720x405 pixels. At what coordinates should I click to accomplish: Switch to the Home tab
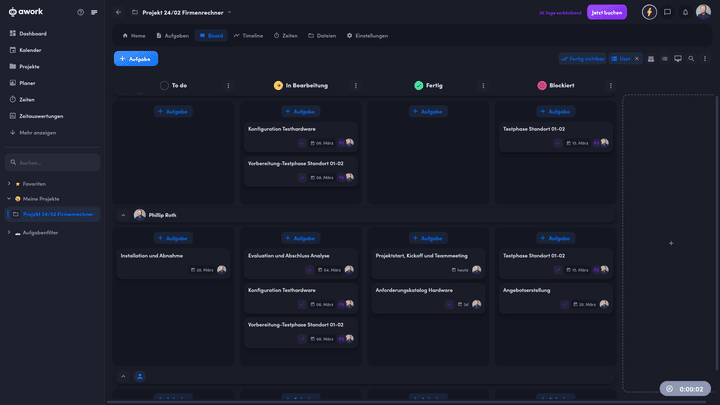(x=134, y=36)
